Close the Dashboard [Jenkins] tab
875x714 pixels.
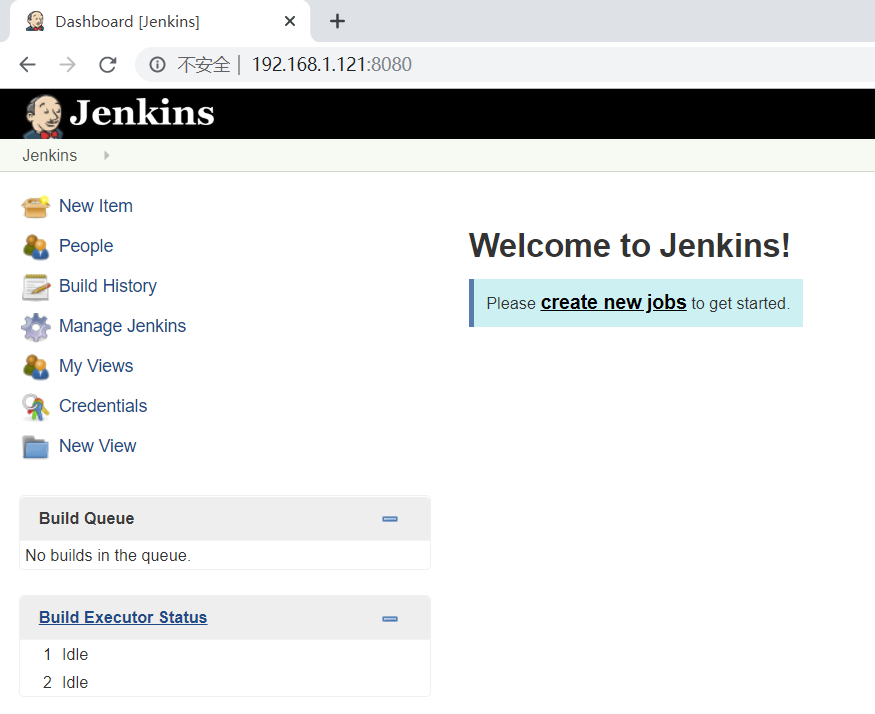point(290,21)
